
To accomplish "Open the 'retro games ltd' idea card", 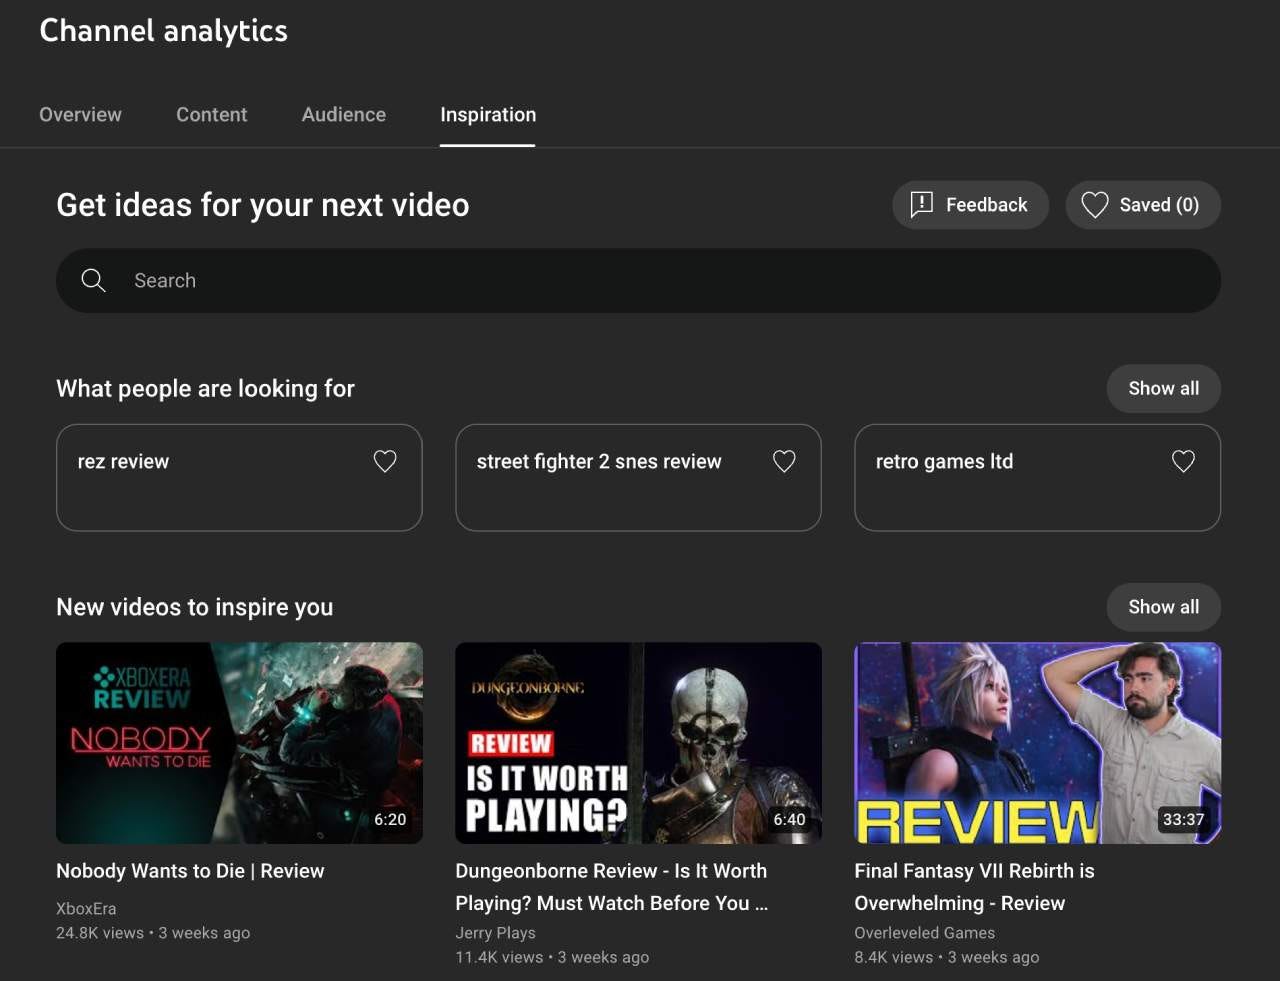I will (x=1037, y=478).
